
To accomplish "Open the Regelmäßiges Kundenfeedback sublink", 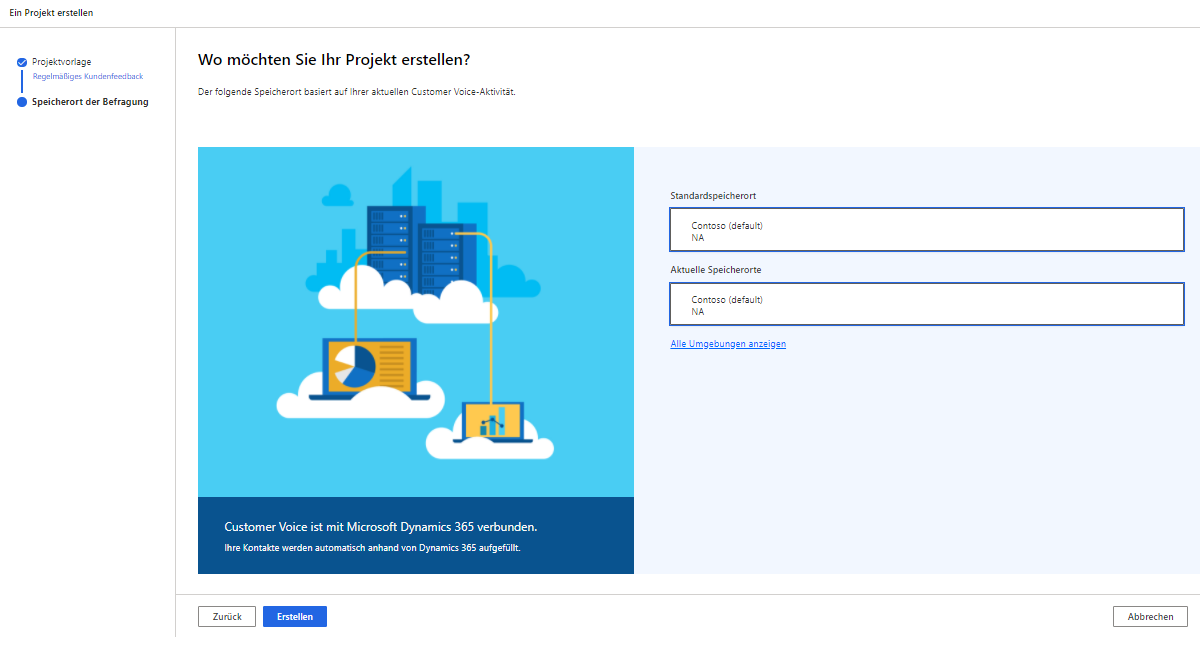I will click(88, 76).
